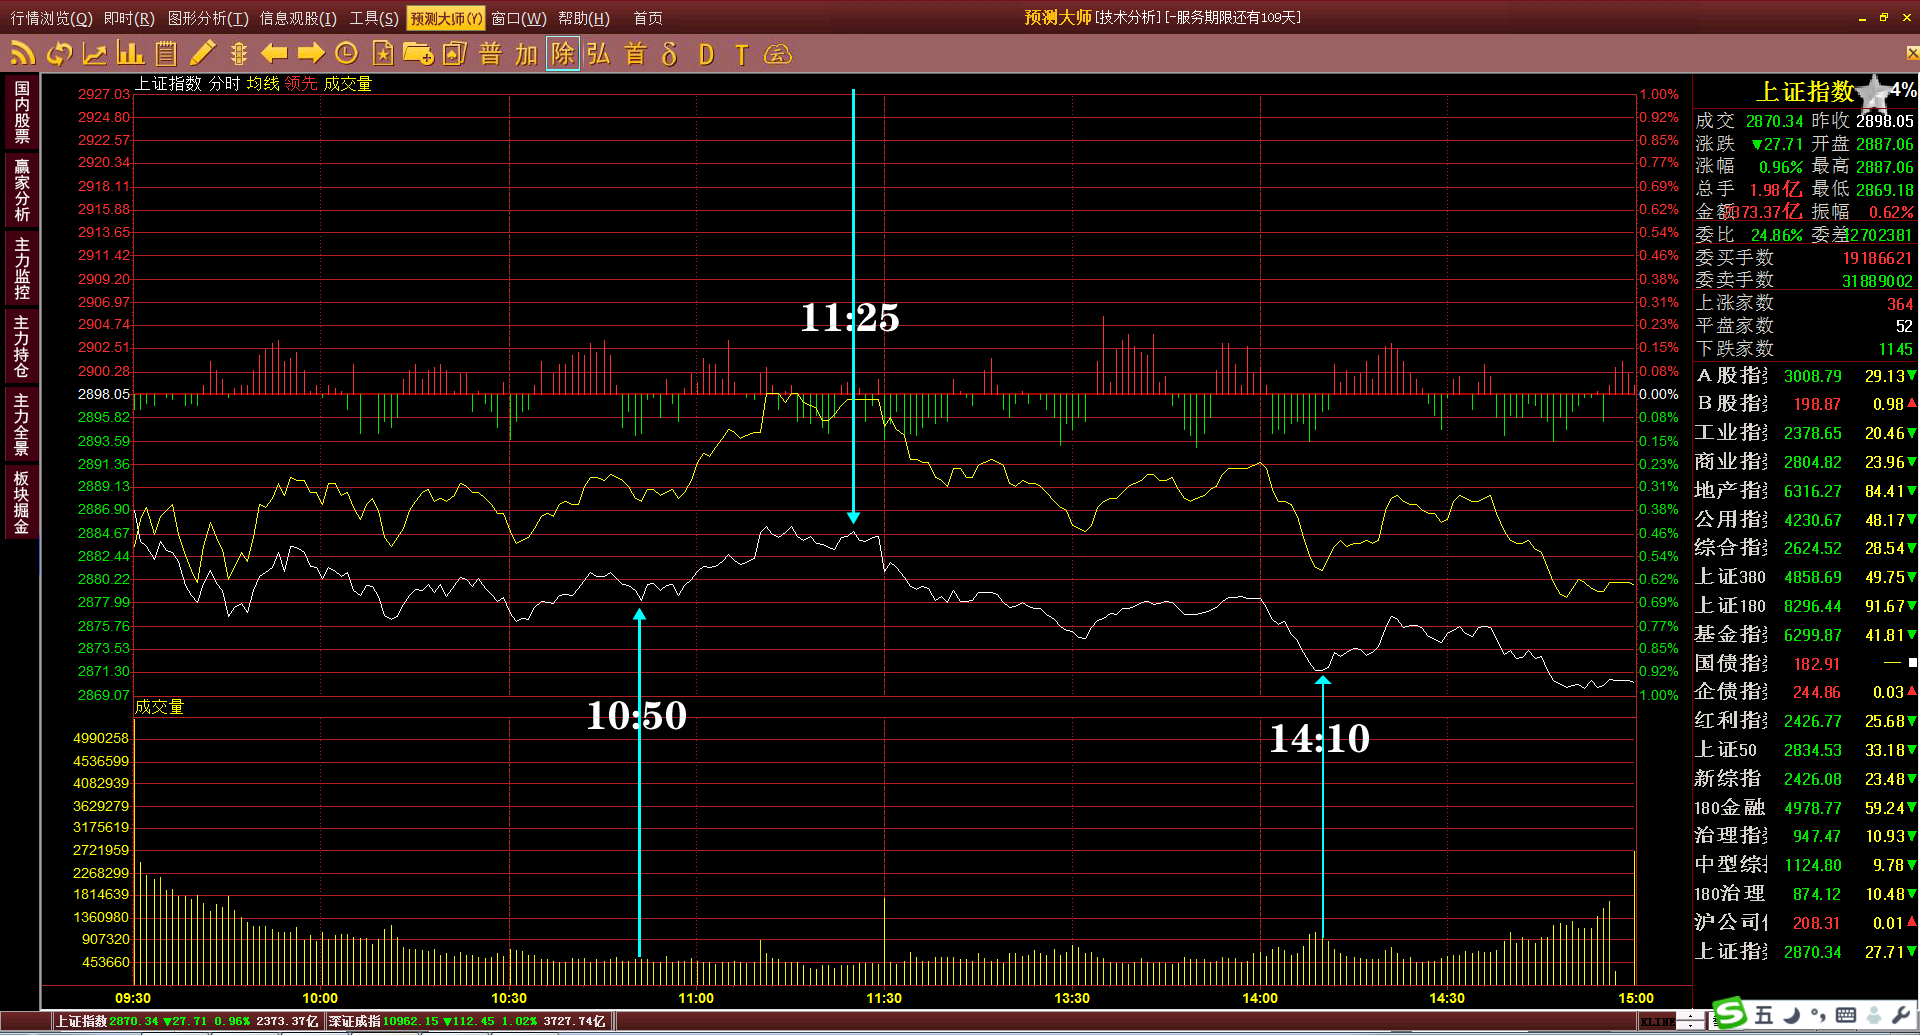Click 领先 legend label in chart header
The height and width of the screenshot is (1035, 1920).
(x=301, y=84)
